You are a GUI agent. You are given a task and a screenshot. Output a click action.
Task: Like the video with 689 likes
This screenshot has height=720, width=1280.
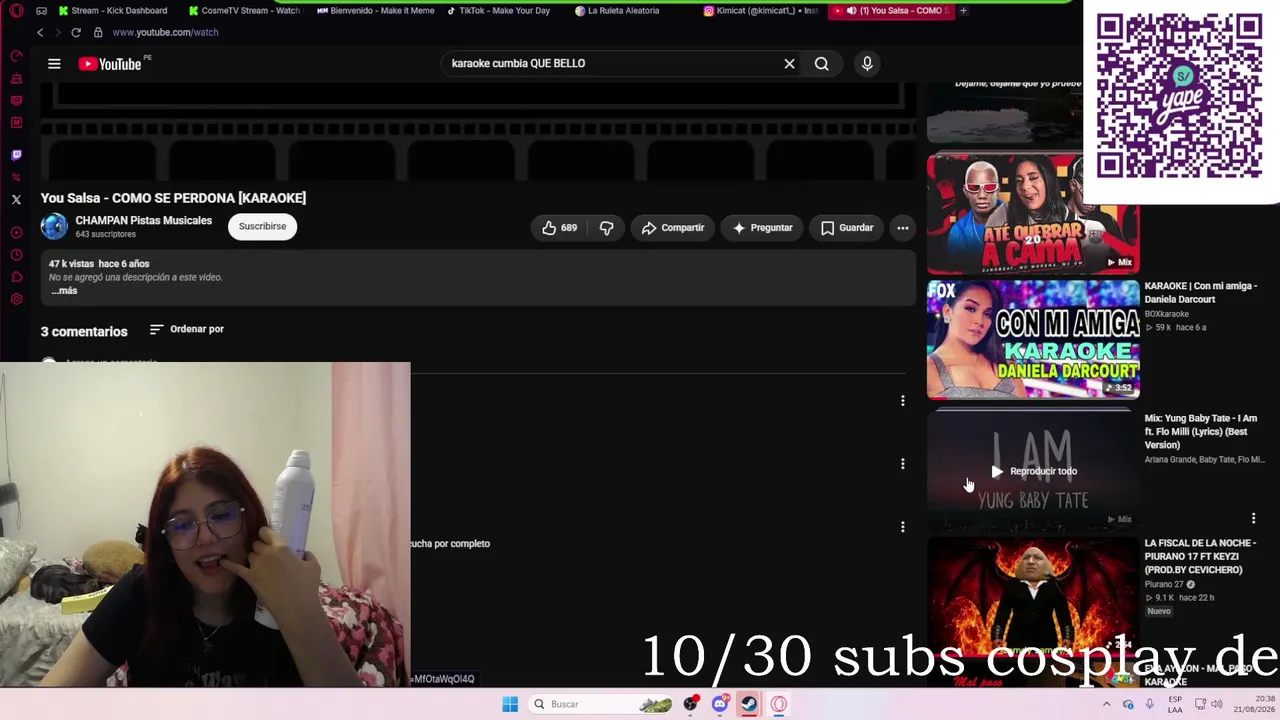coord(559,228)
